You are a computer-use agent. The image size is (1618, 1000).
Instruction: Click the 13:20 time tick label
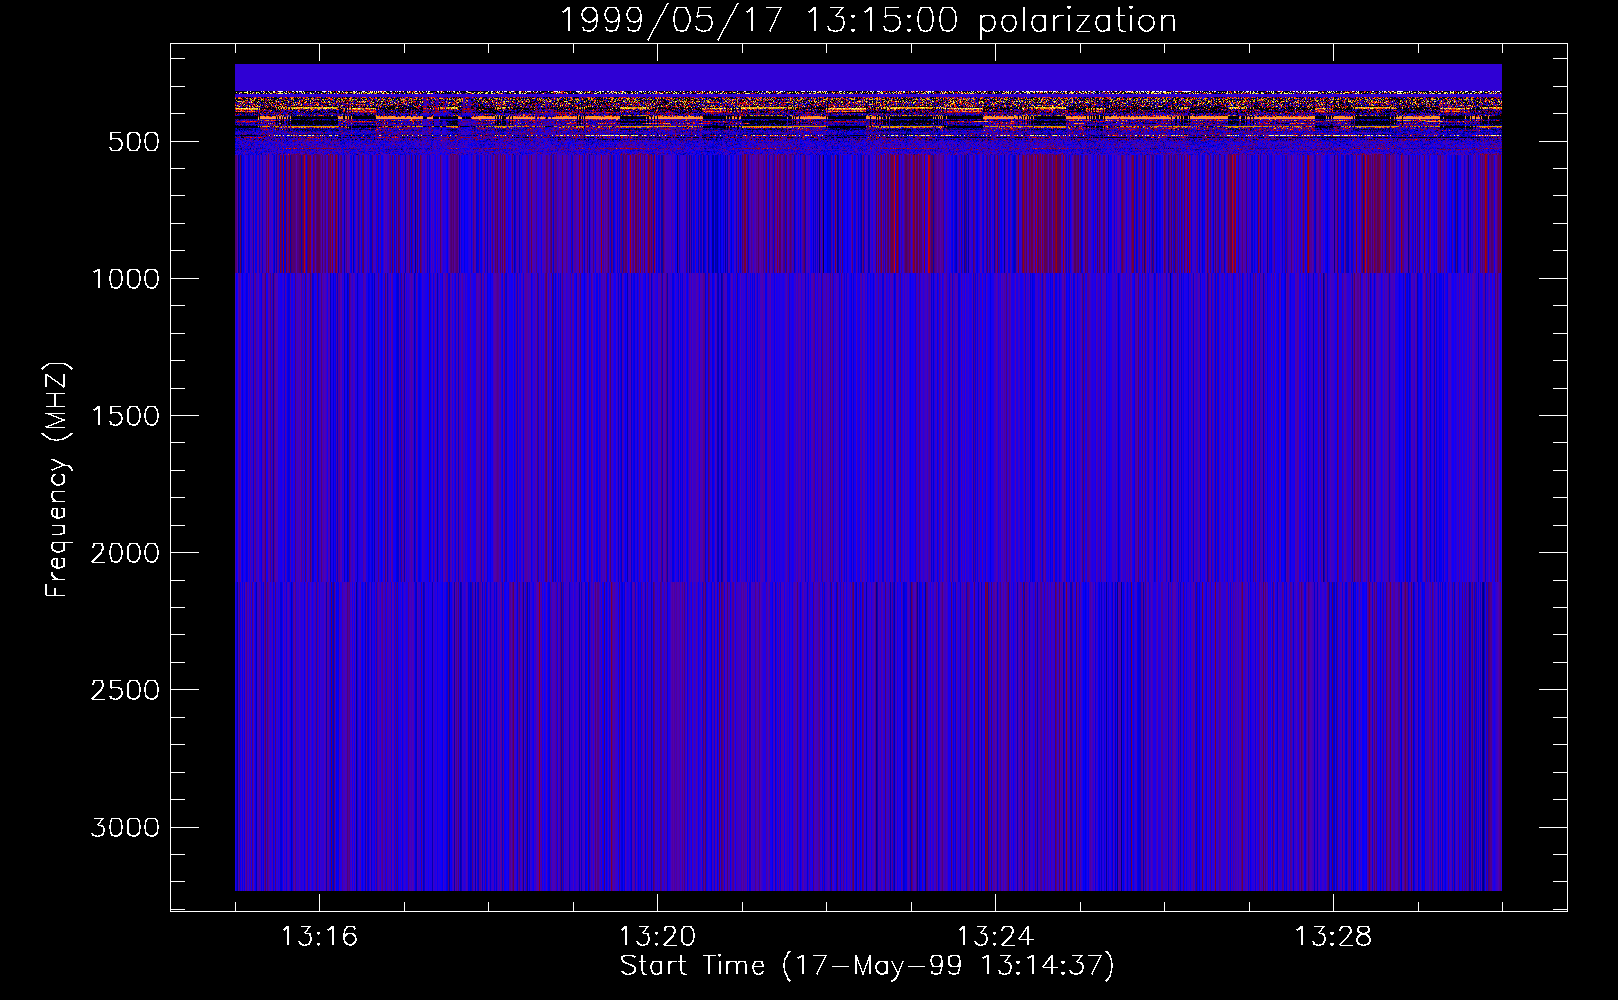(657, 937)
